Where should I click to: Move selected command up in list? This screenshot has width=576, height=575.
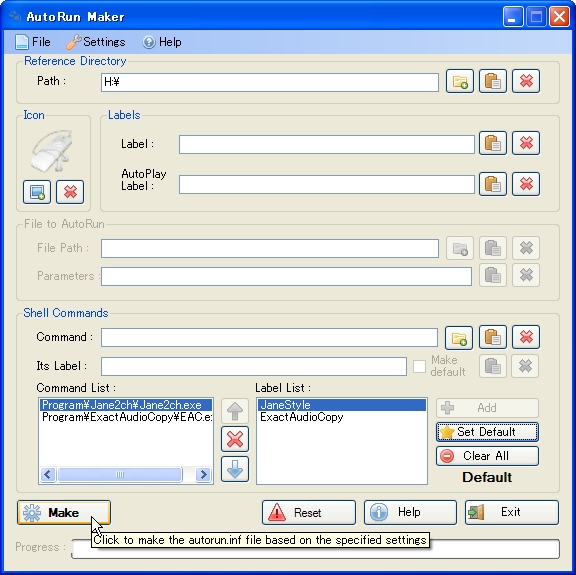pos(235,410)
